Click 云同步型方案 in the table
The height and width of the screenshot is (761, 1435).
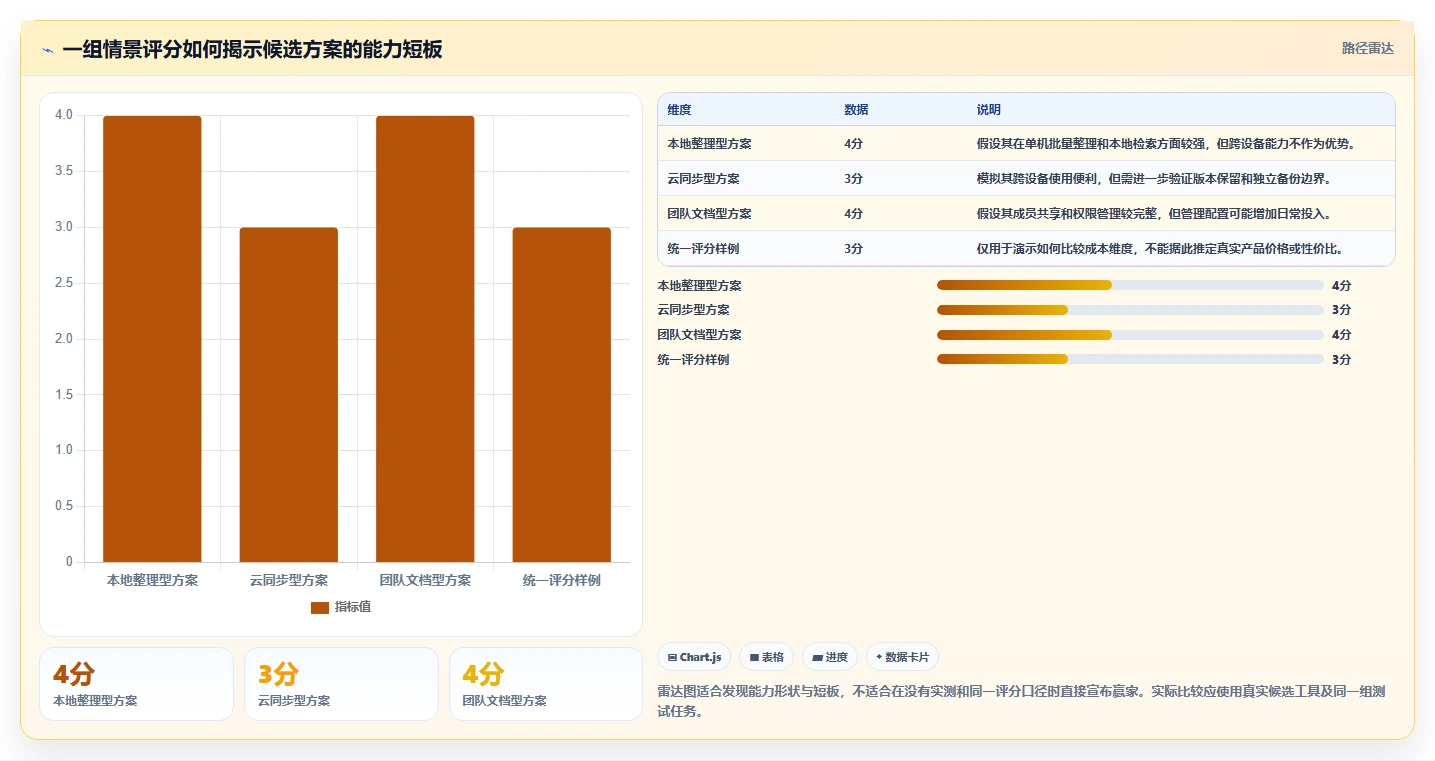click(x=703, y=179)
